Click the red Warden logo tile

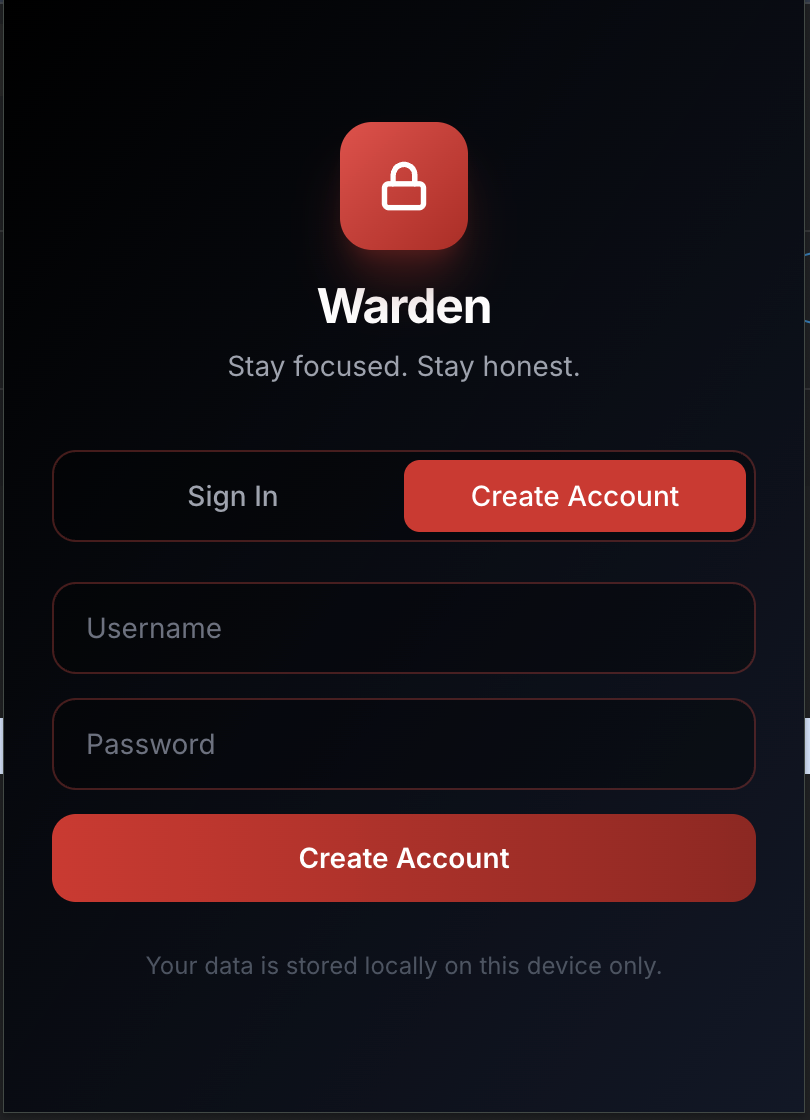coord(404,186)
